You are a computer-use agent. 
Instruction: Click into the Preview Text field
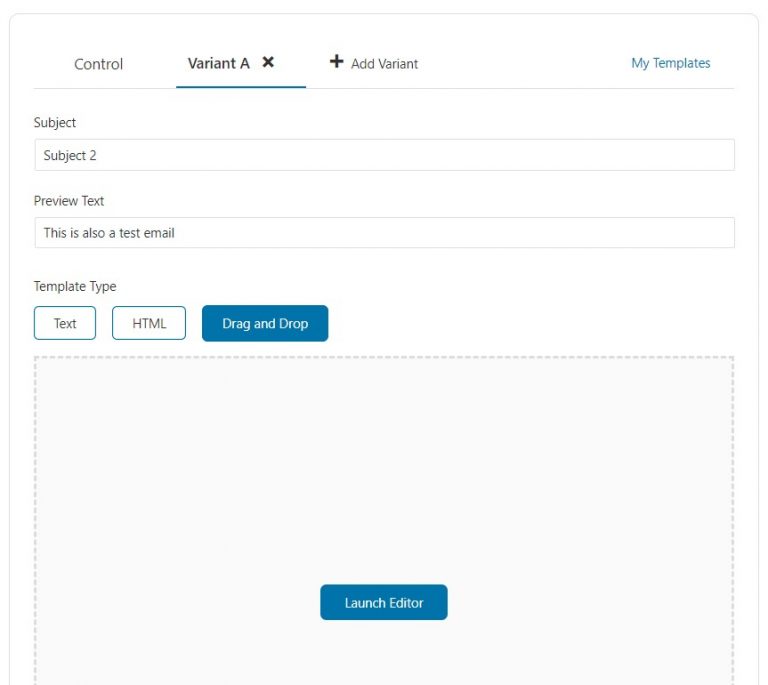pyautogui.click(x=384, y=233)
